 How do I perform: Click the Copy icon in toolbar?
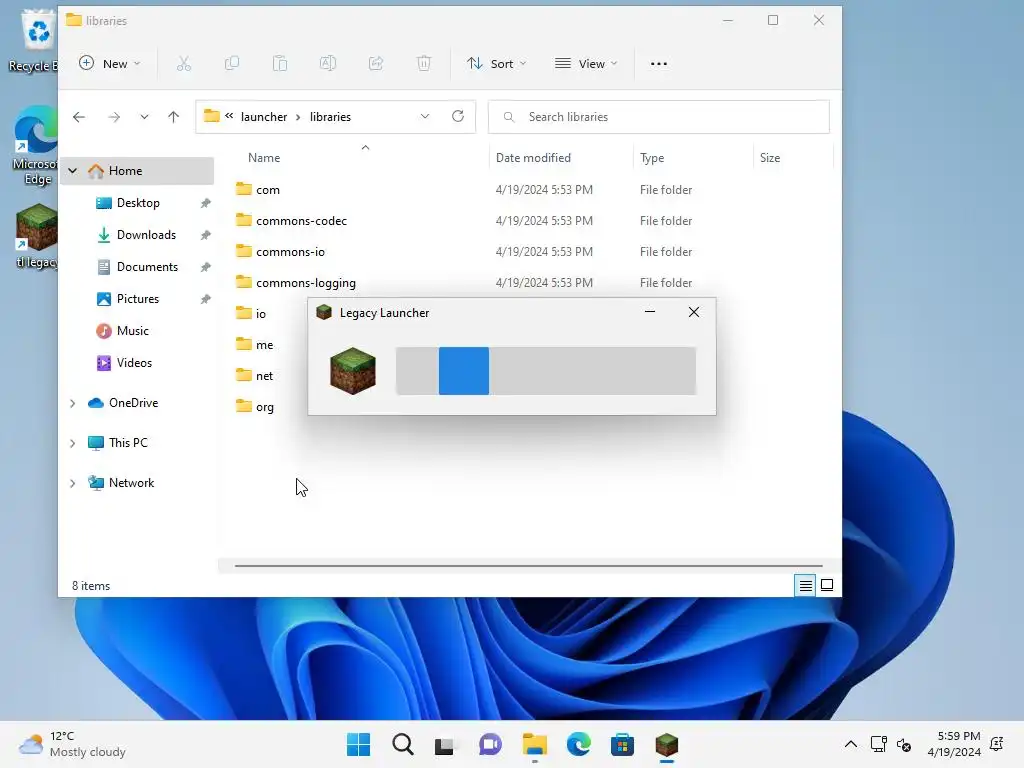(x=232, y=63)
